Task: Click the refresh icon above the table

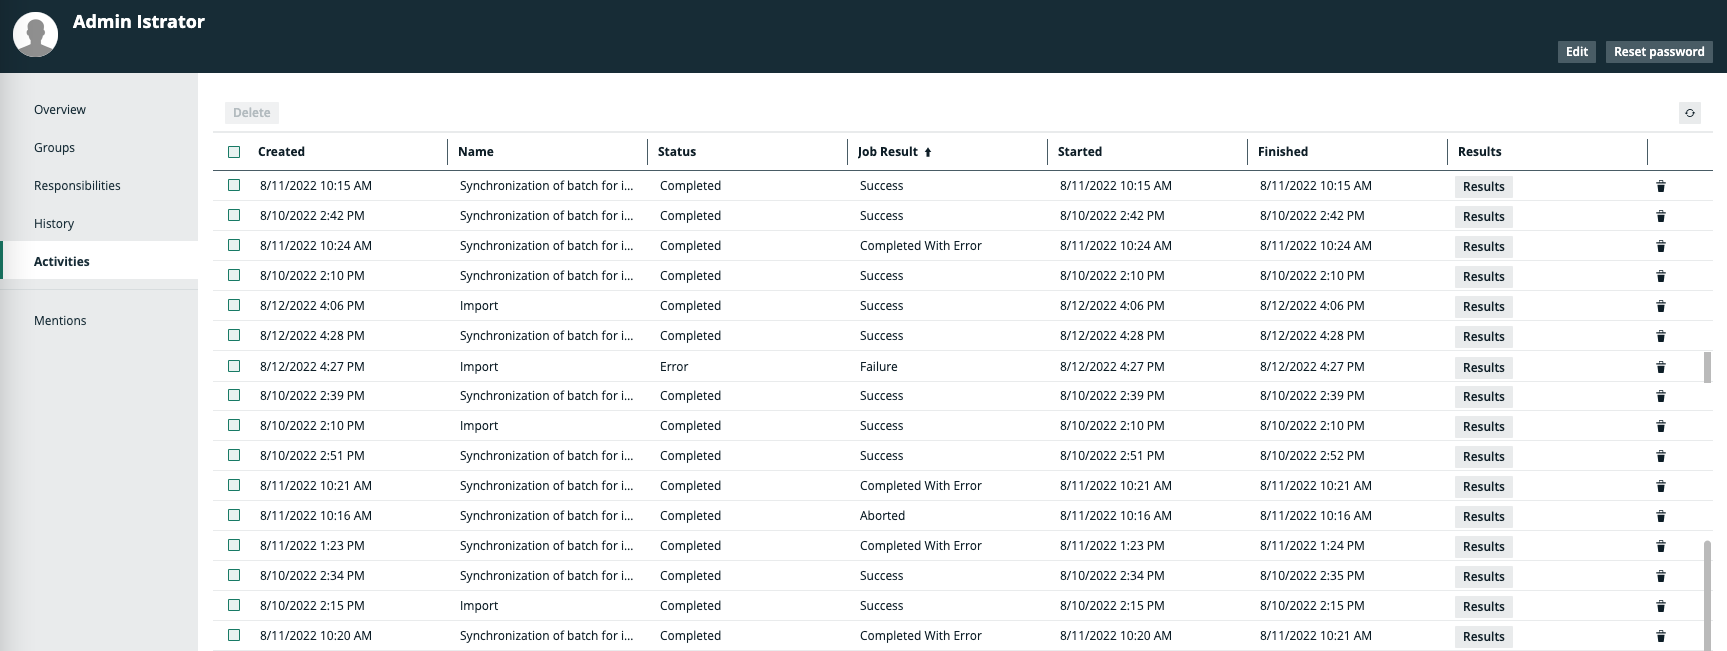Action: [1689, 113]
